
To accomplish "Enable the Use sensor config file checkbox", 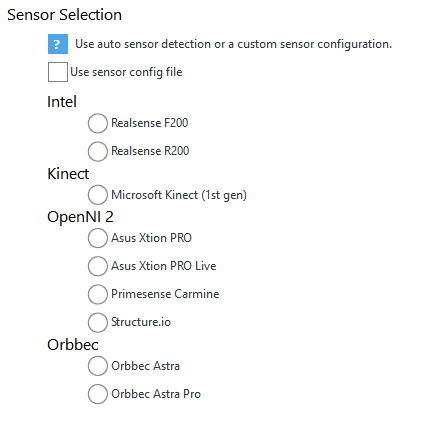I will click(58, 72).
